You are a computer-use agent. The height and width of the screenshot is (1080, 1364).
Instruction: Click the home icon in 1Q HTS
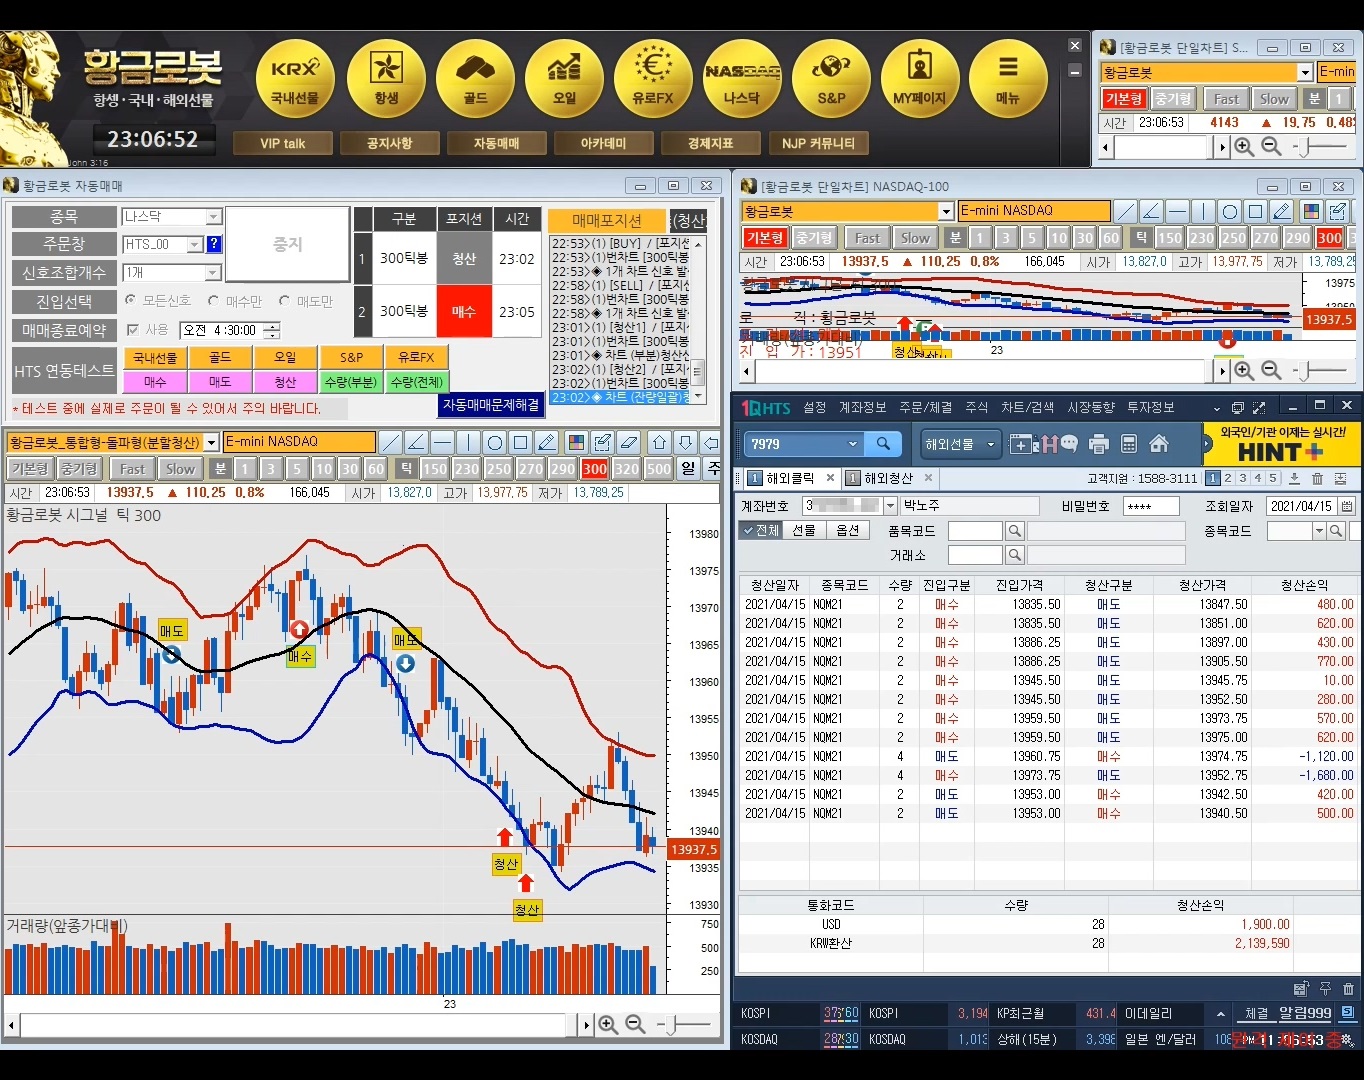tap(1159, 444)
